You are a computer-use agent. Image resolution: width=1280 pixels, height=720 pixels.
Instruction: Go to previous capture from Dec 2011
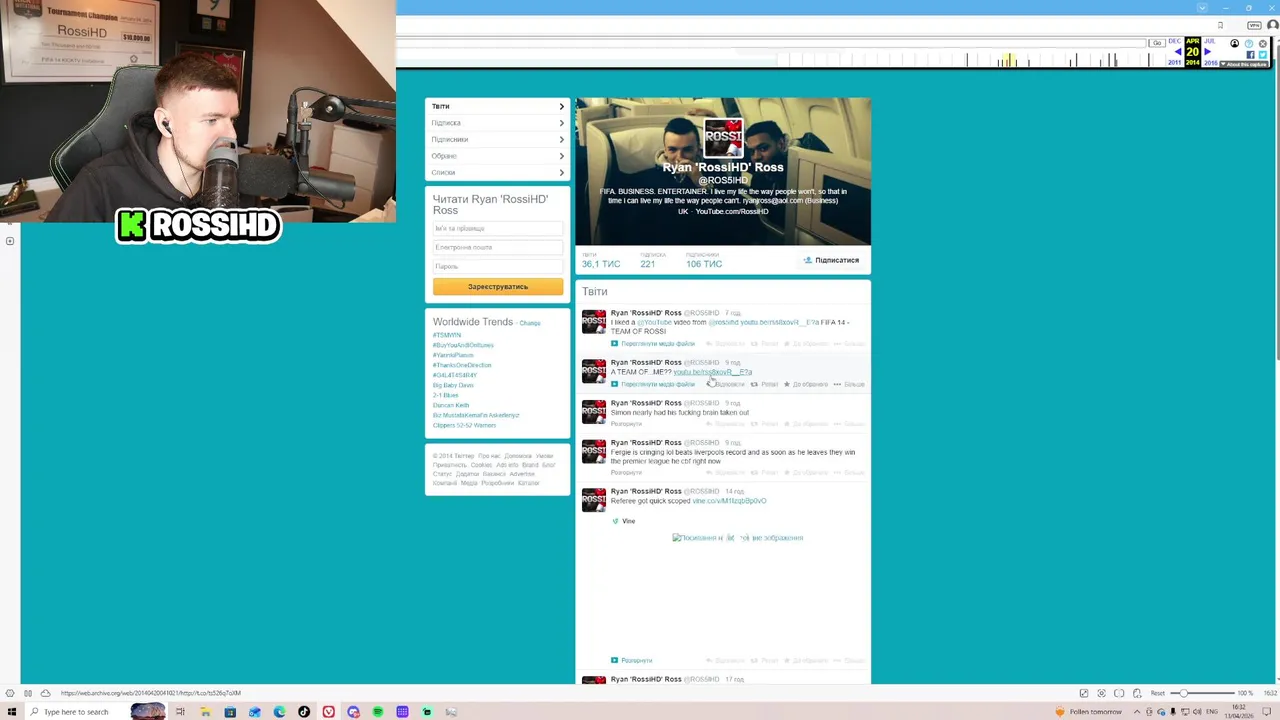pyautogui.click(x=1178, y=51)
